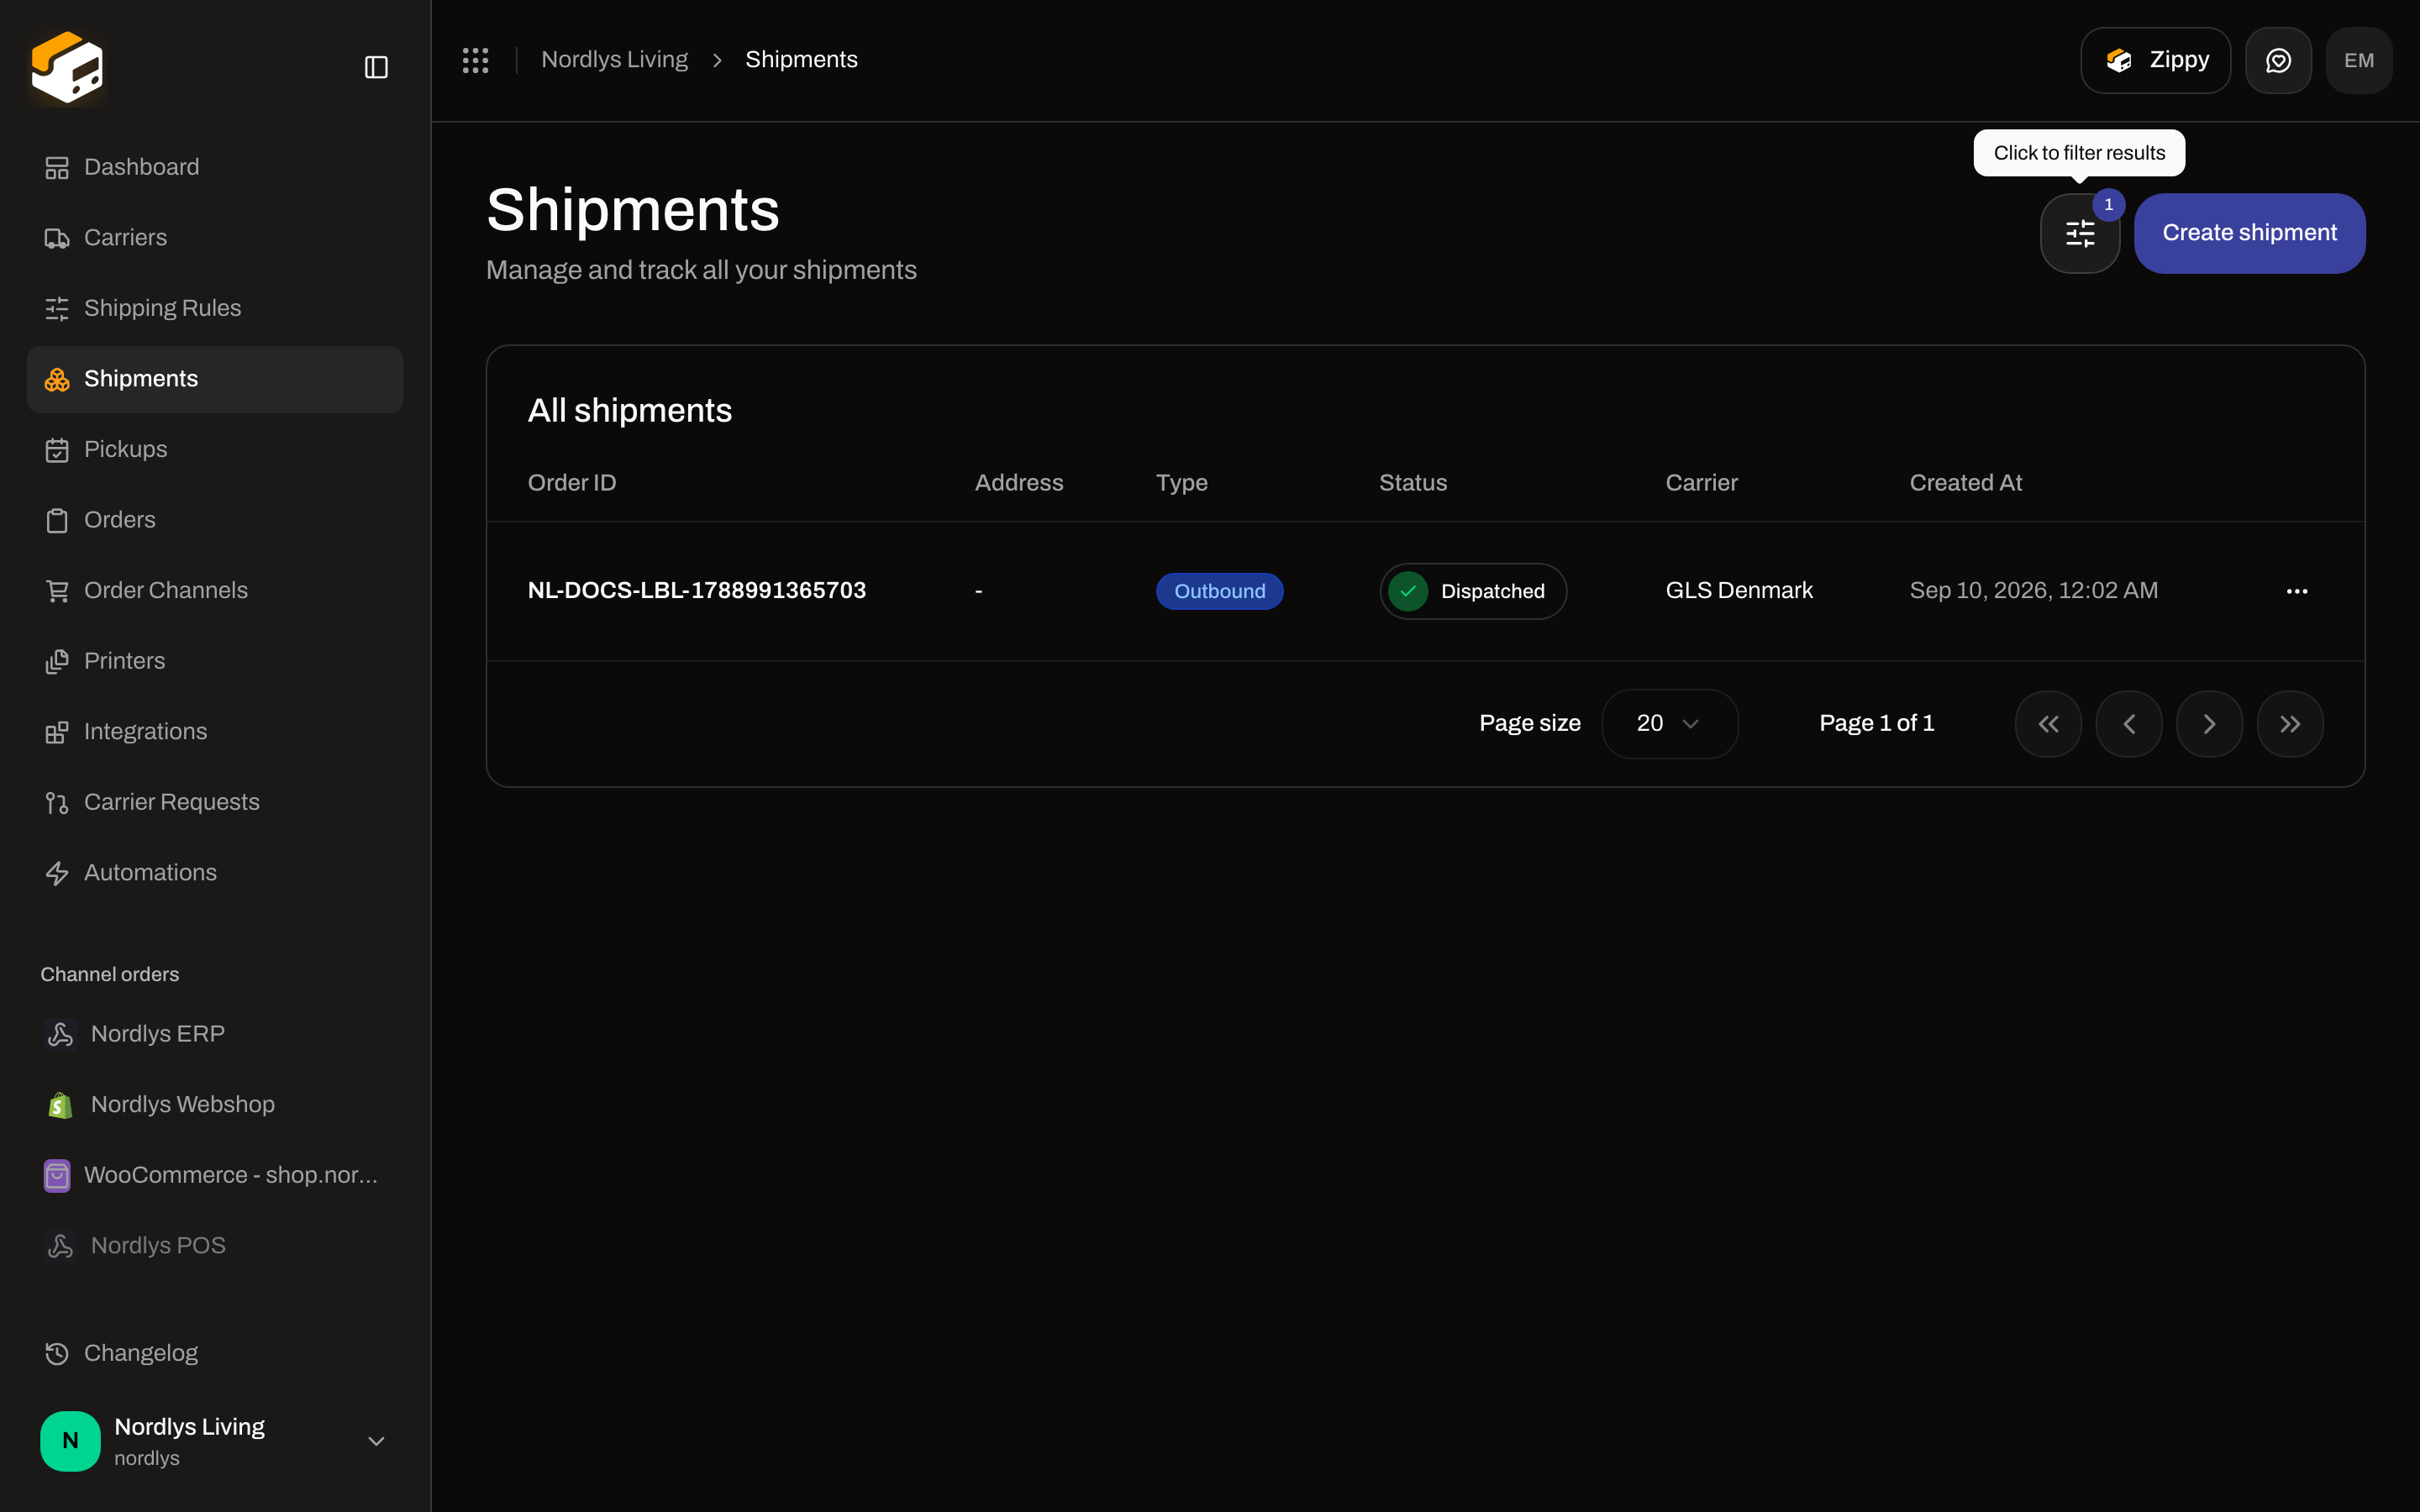Open Nordlys POS channel orders
2420x1512 pixels.
pyautogui.click(x=215, y=1245)
